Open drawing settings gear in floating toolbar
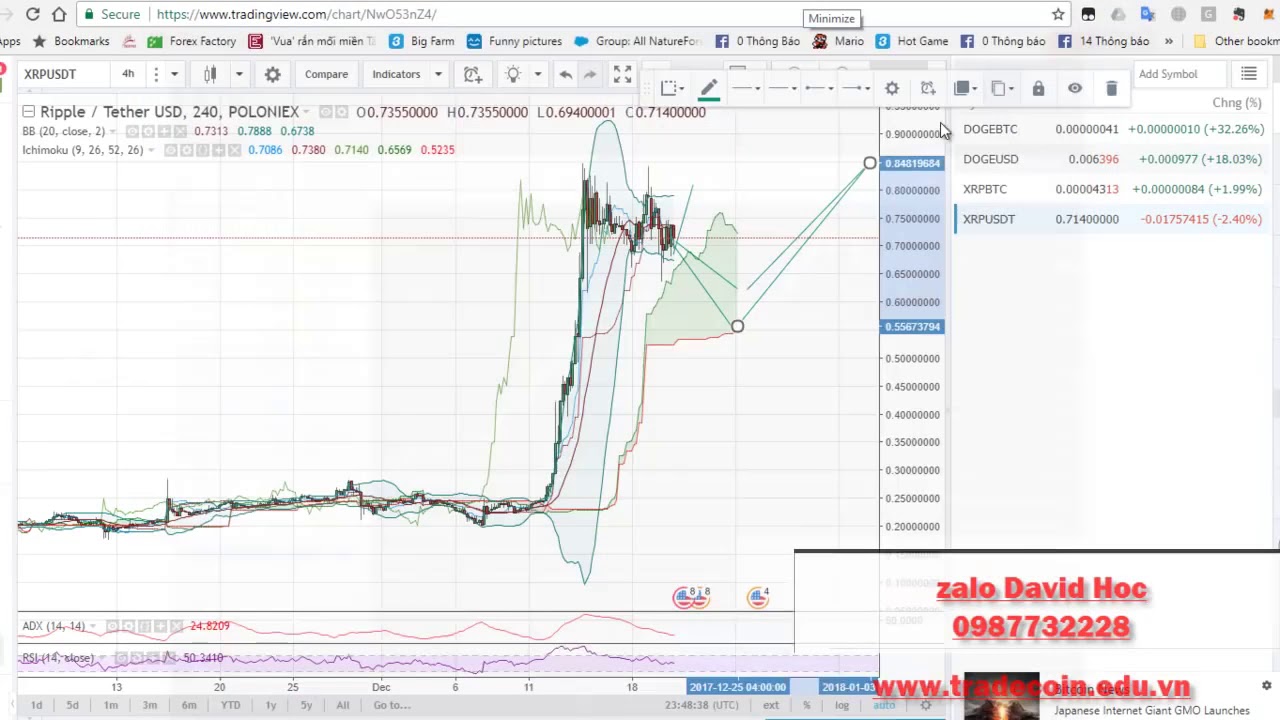The image size is (1280, 720). 892,88
